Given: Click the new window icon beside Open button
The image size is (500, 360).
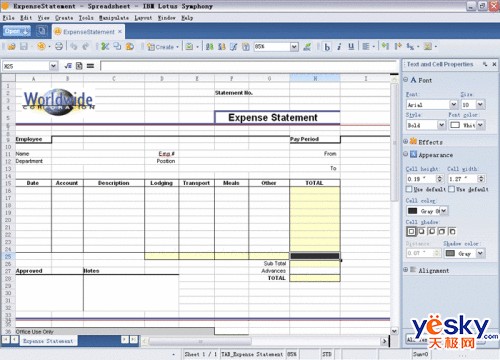Looking at the screenshot, I should click(42, 31).
